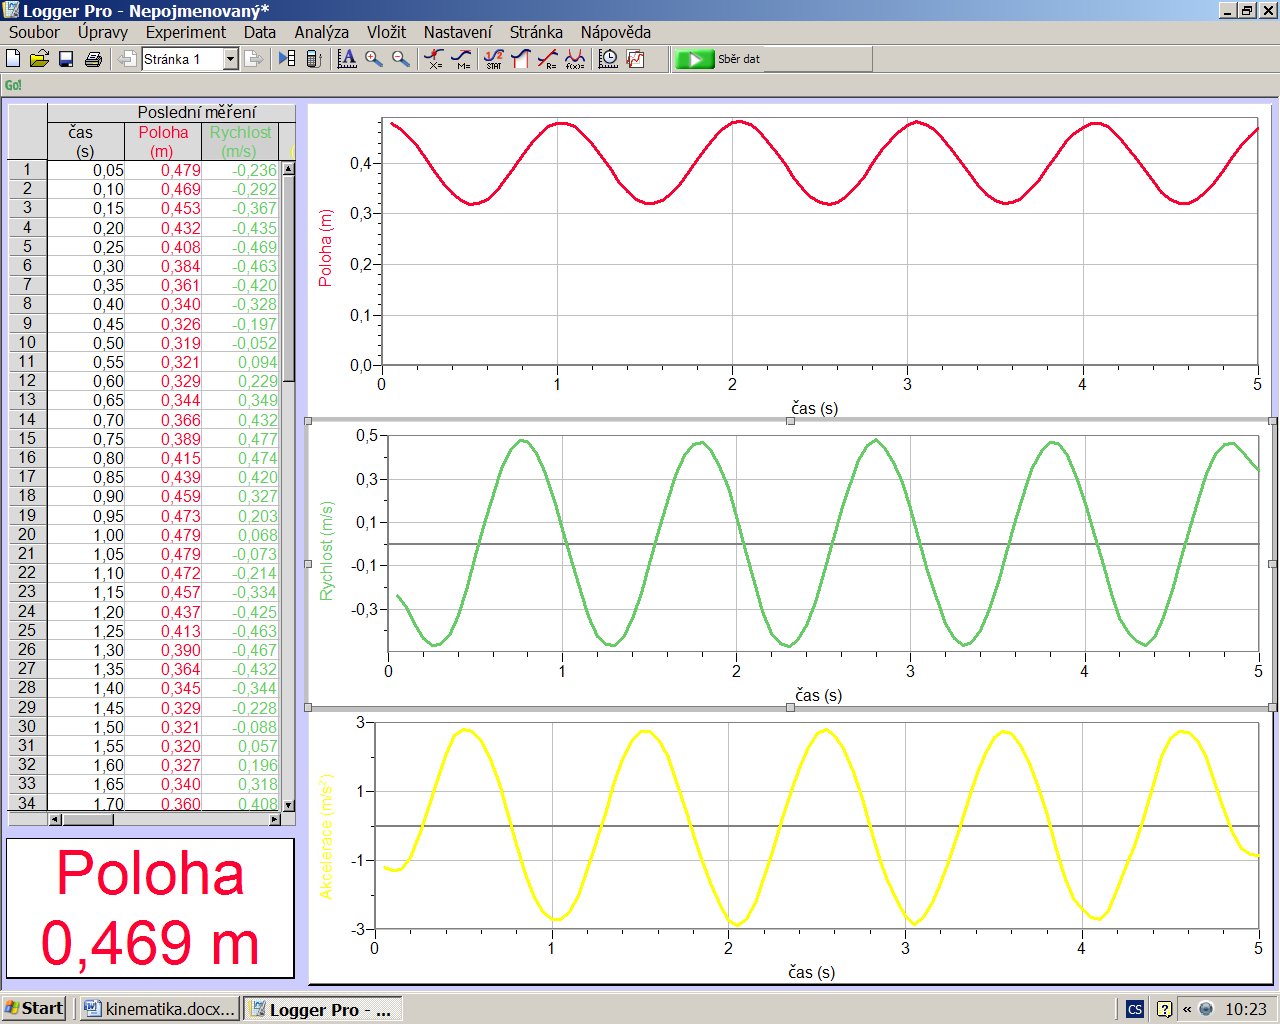Click the Go! status indicator
The height and width of the screenshot is (1024, 1280).
(x=13, y=85)
